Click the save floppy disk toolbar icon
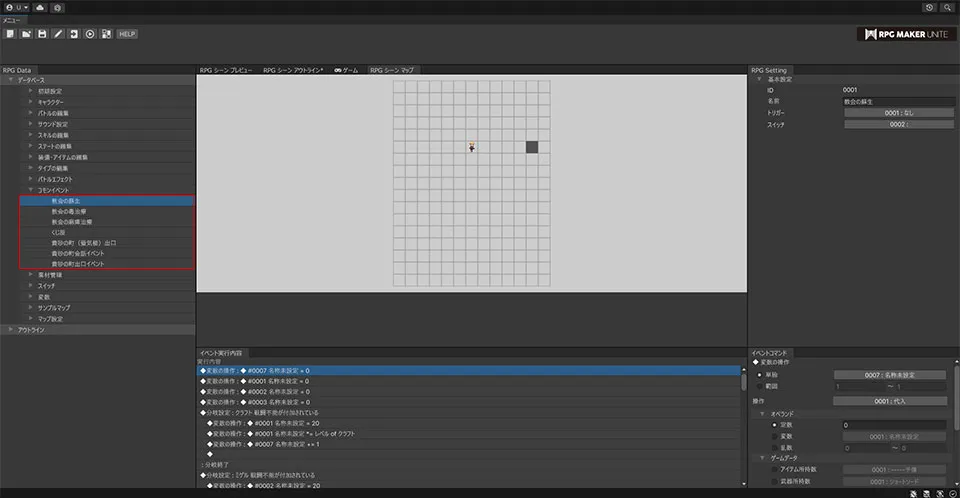 coord(42,34)
